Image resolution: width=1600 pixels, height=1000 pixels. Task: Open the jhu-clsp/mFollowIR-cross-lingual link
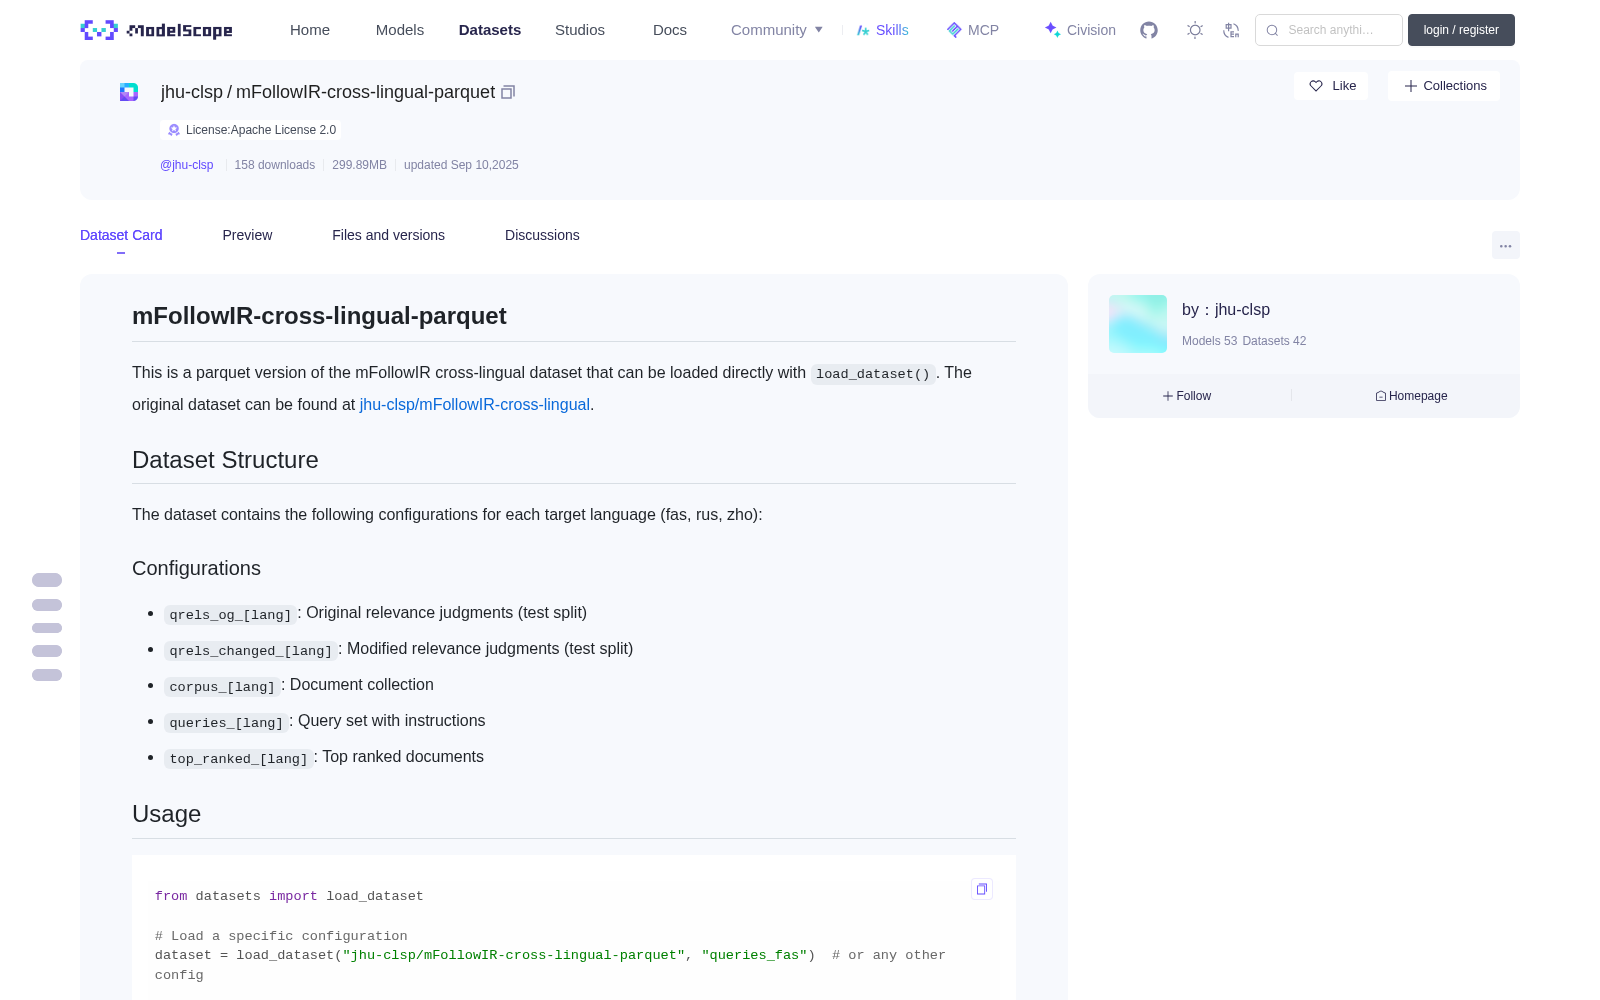click(475, 405)
